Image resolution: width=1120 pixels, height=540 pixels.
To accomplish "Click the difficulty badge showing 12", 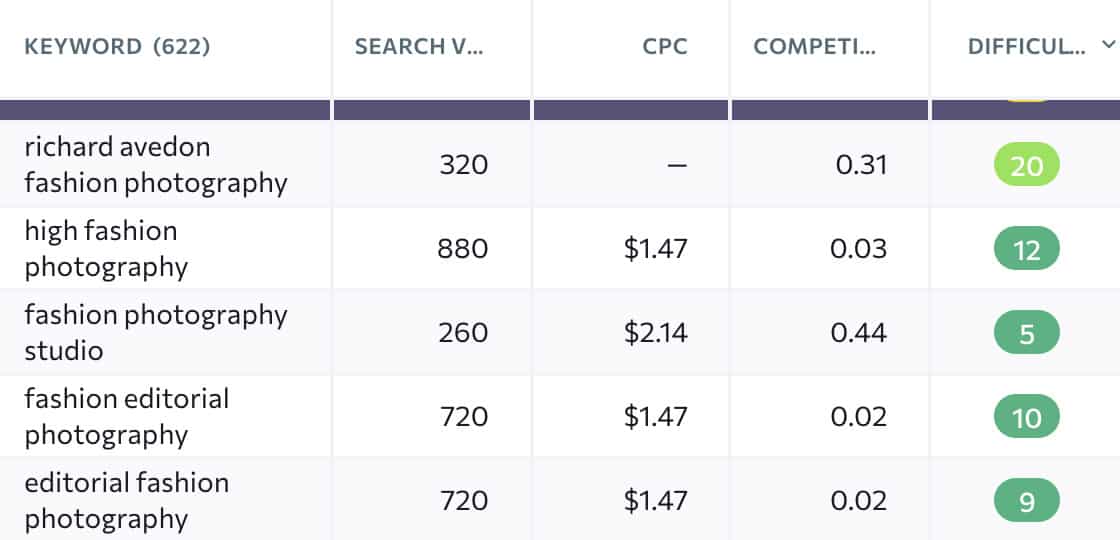I will (1026, 250).
